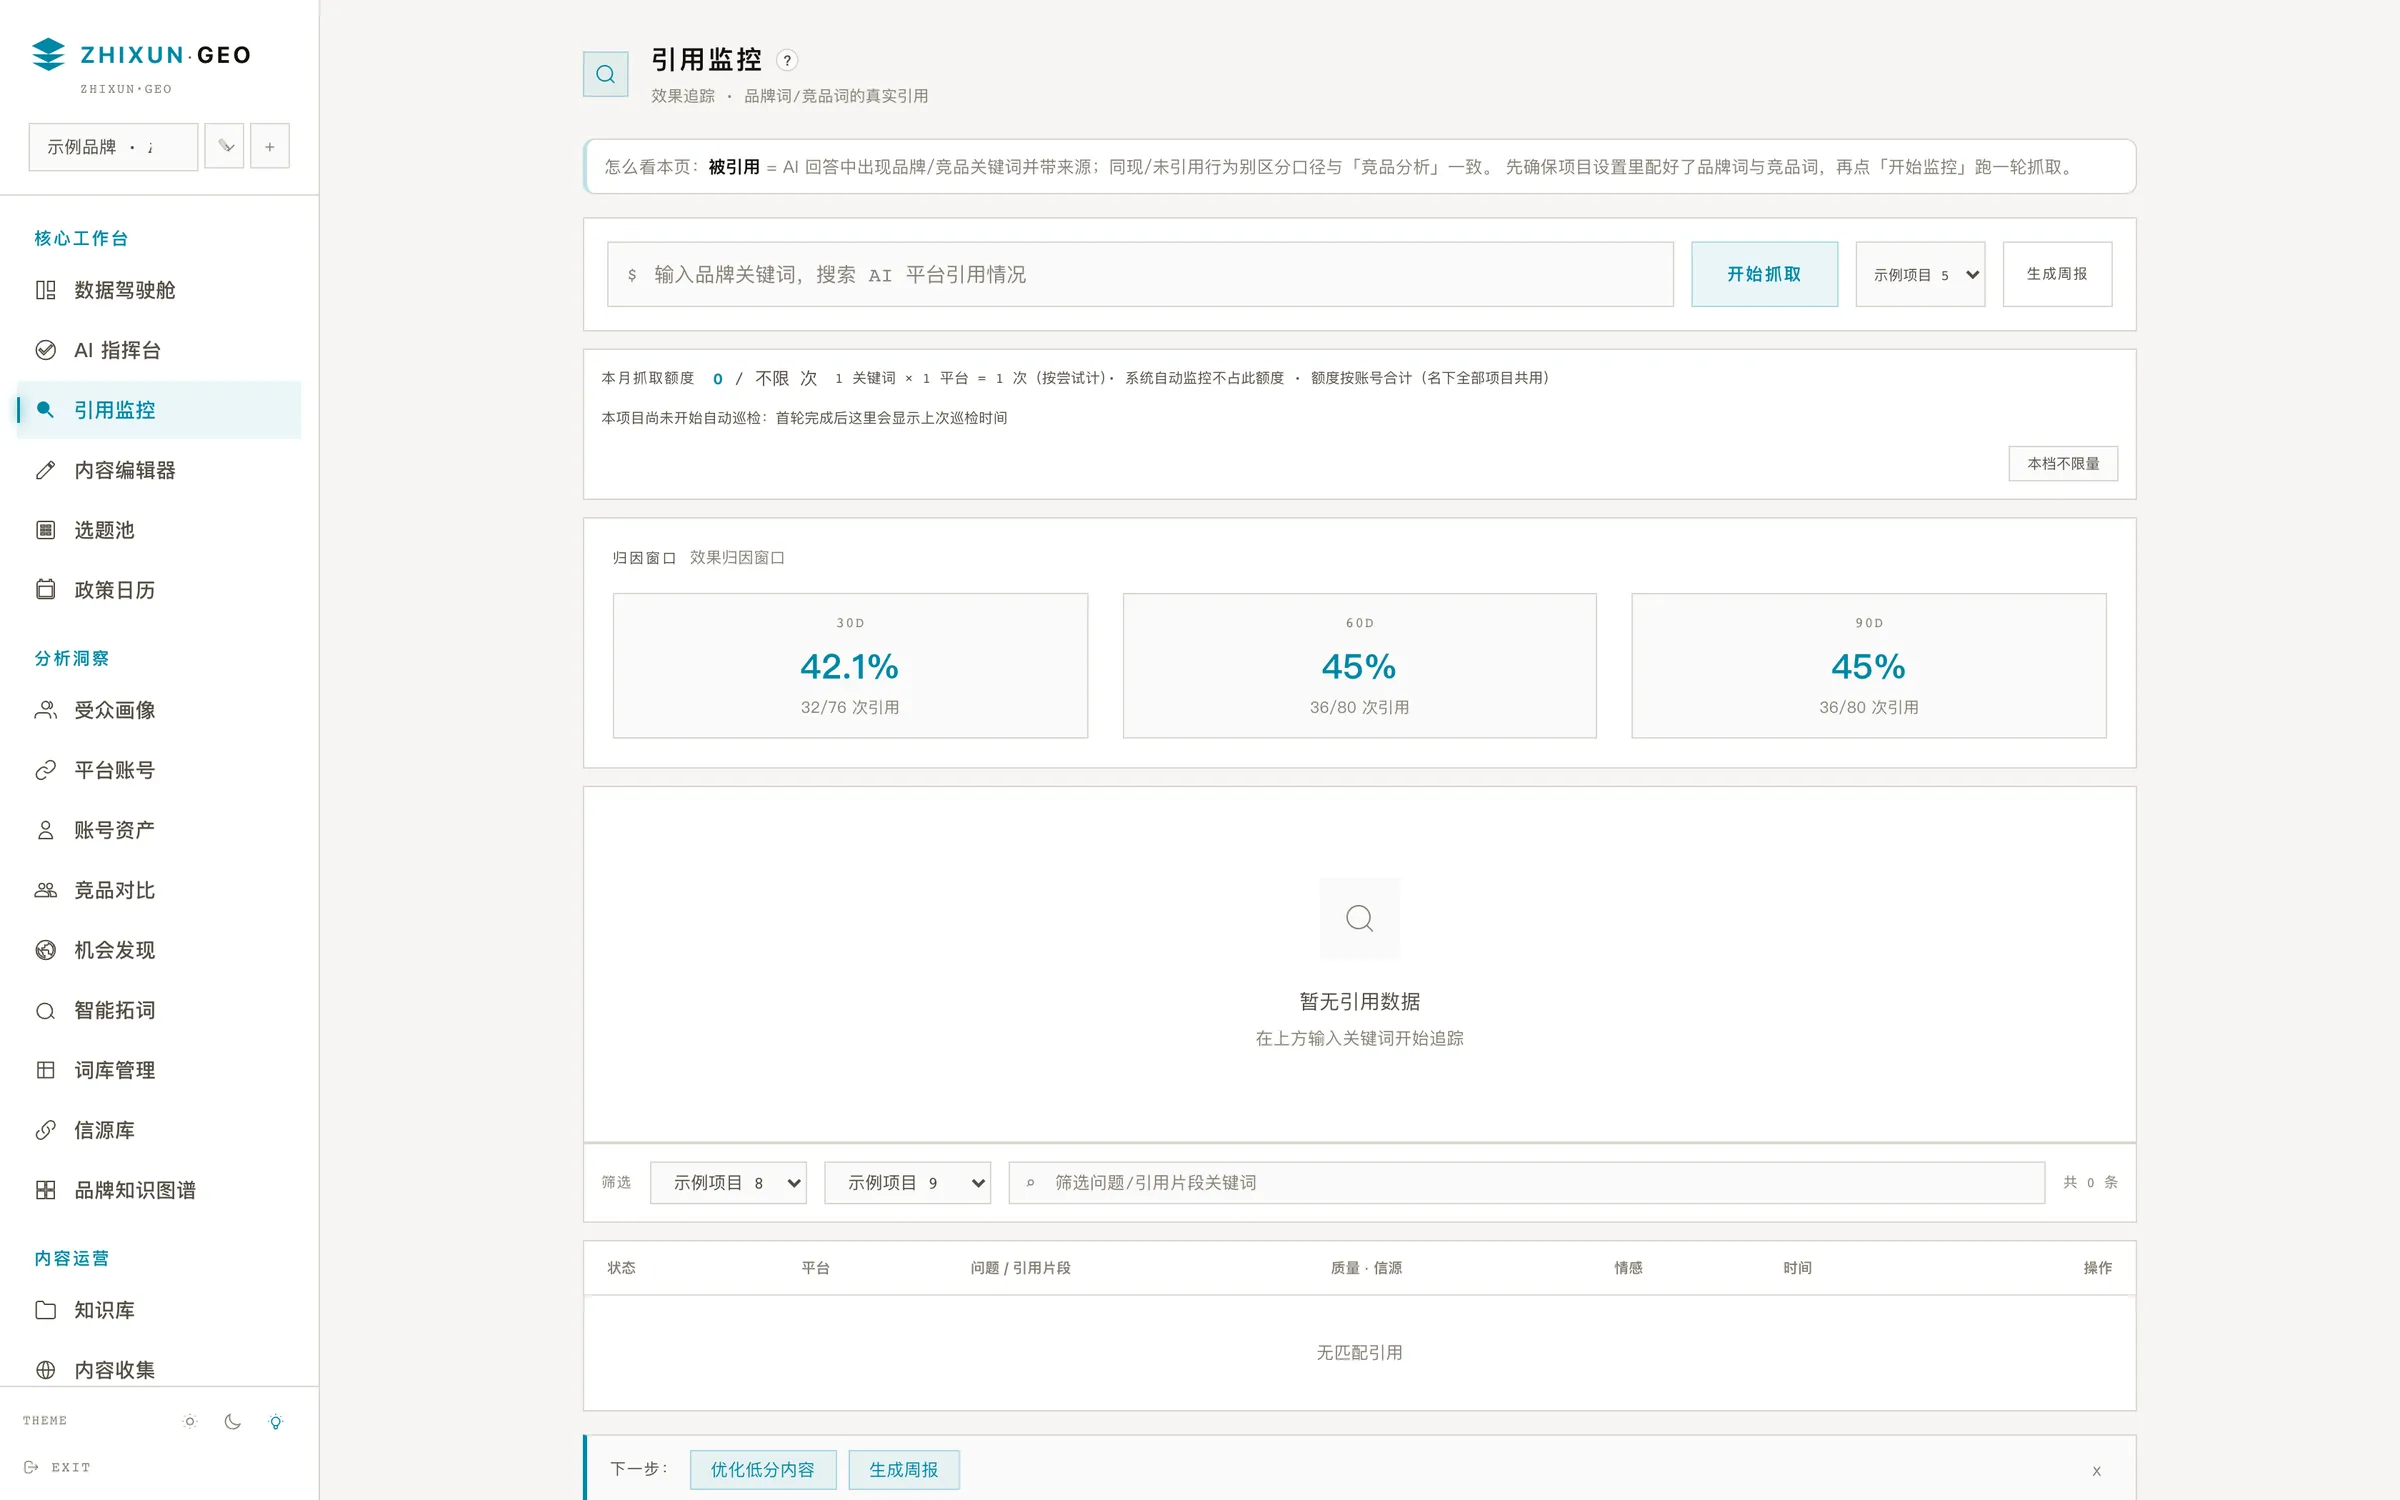
Task: Open 受众画像 users icon
Action: (x=45, y=710)
